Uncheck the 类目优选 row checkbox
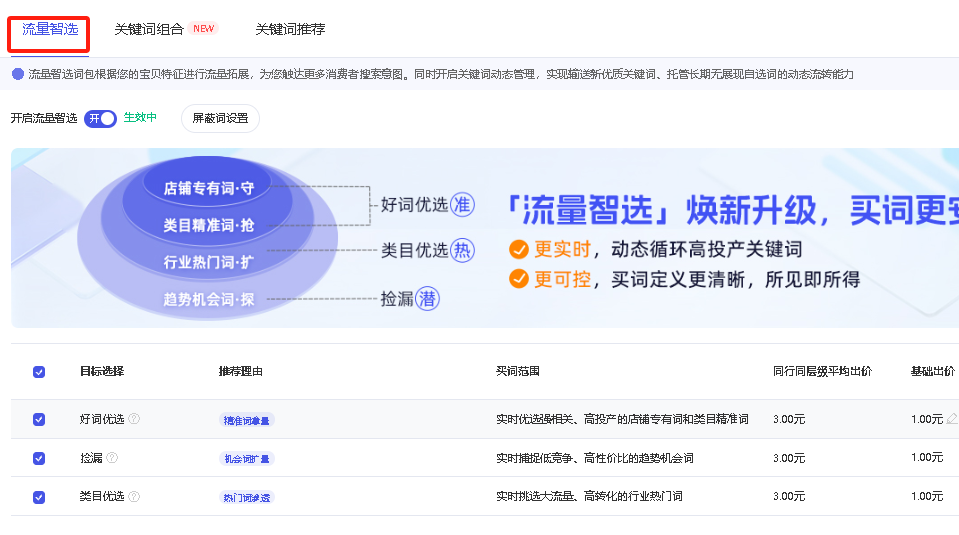 tap(39, 497)
